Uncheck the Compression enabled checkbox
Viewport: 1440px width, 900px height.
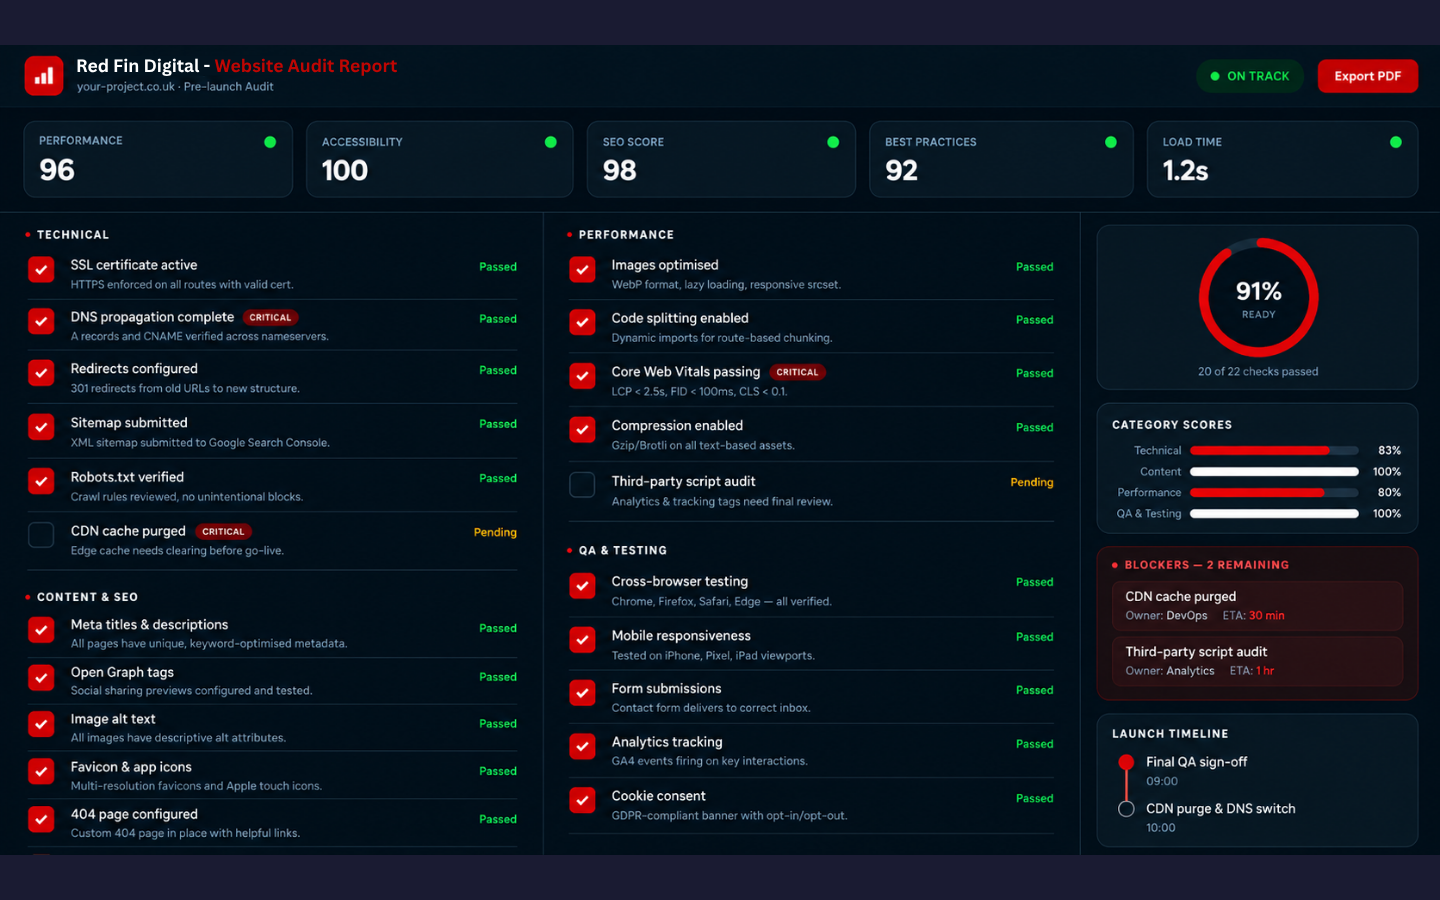[582, 430]
